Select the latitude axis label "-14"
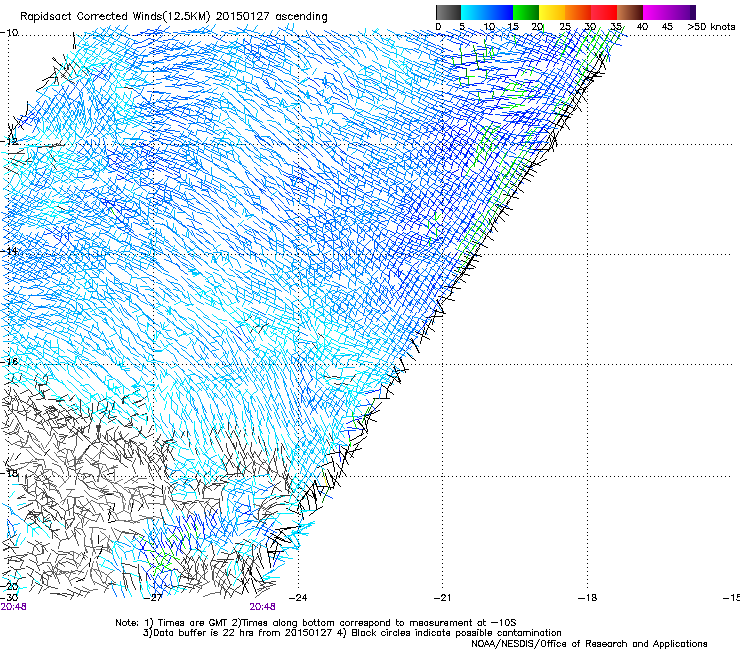 (x=9, y=251)
